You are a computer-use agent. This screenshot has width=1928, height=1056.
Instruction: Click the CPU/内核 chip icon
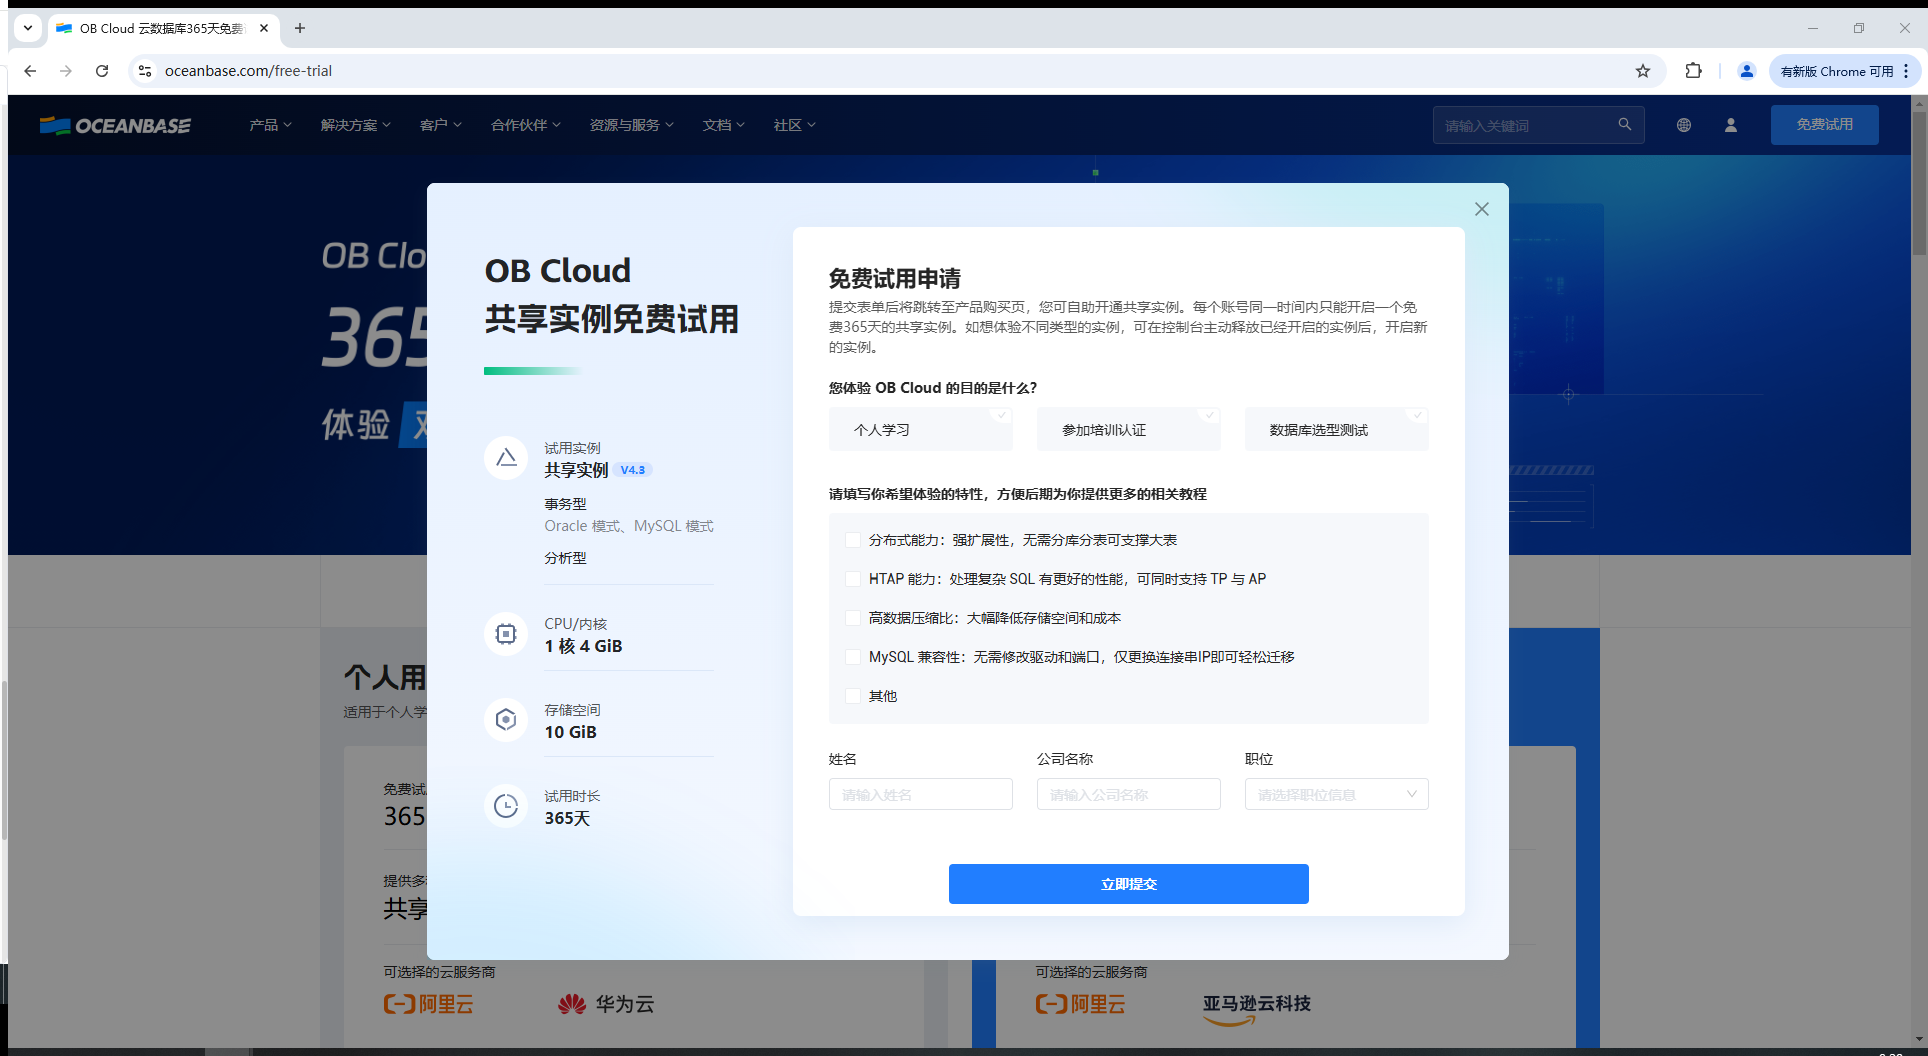tap(506, 633)
